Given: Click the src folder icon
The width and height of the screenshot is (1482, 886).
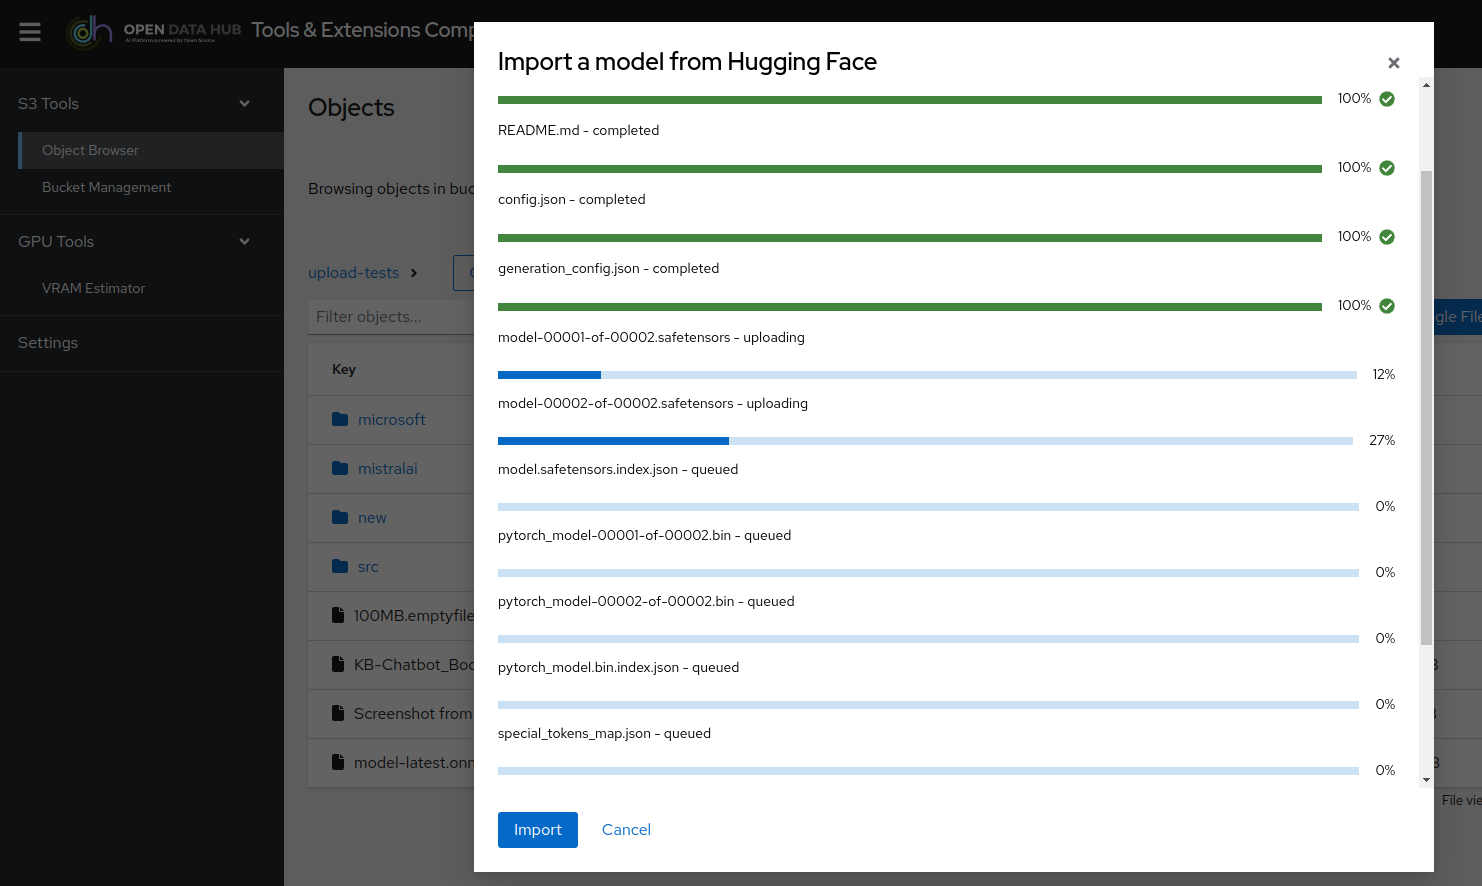Looking at the screenshot, I should [340, 566].
